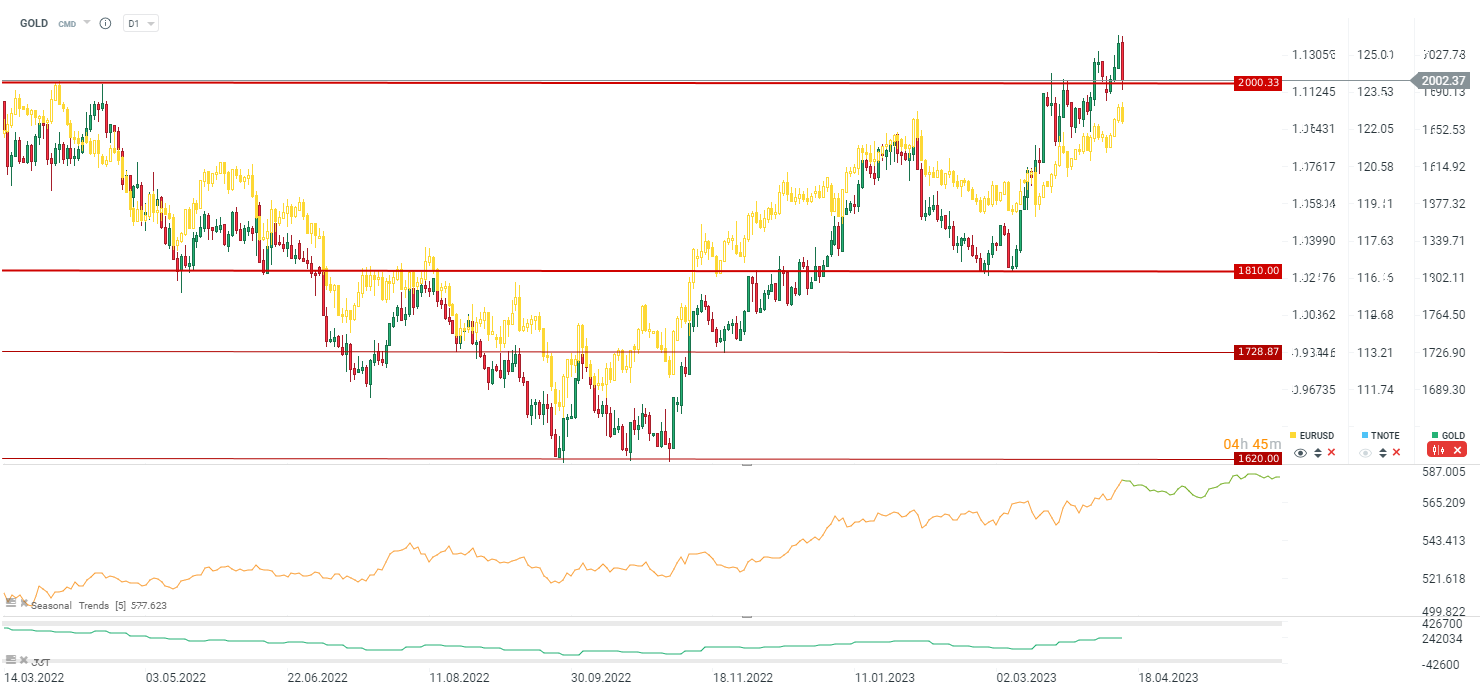Remove the Seasonal Trends indicator
The image size is (1482, 694).
24,603
